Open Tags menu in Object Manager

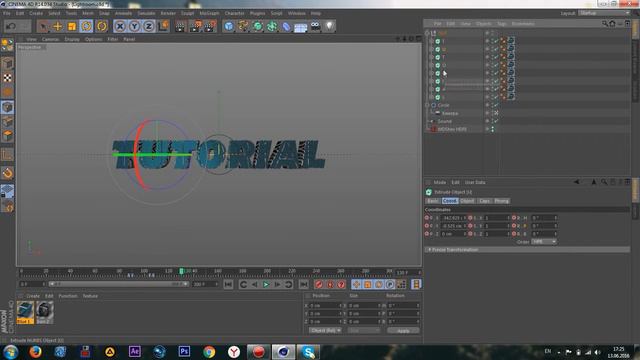point(502,24)
